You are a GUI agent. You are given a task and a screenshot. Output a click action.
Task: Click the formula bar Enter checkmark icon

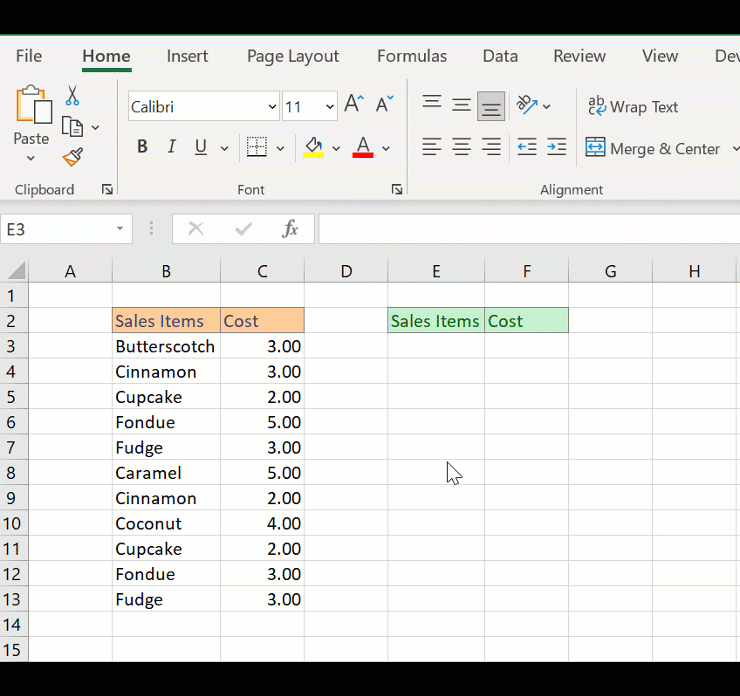244,229
